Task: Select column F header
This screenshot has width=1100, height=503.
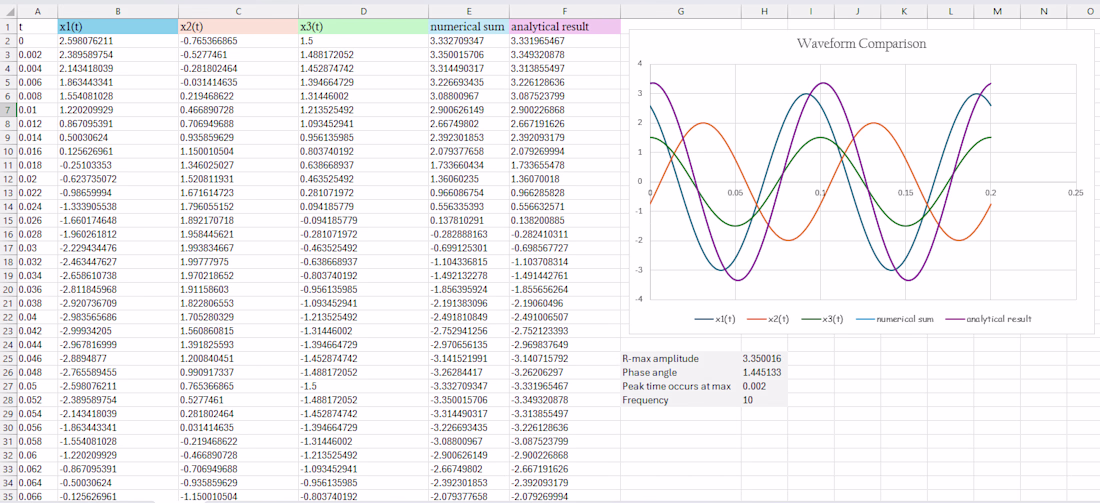Action: pyautogui.click(x=565, y=11)
